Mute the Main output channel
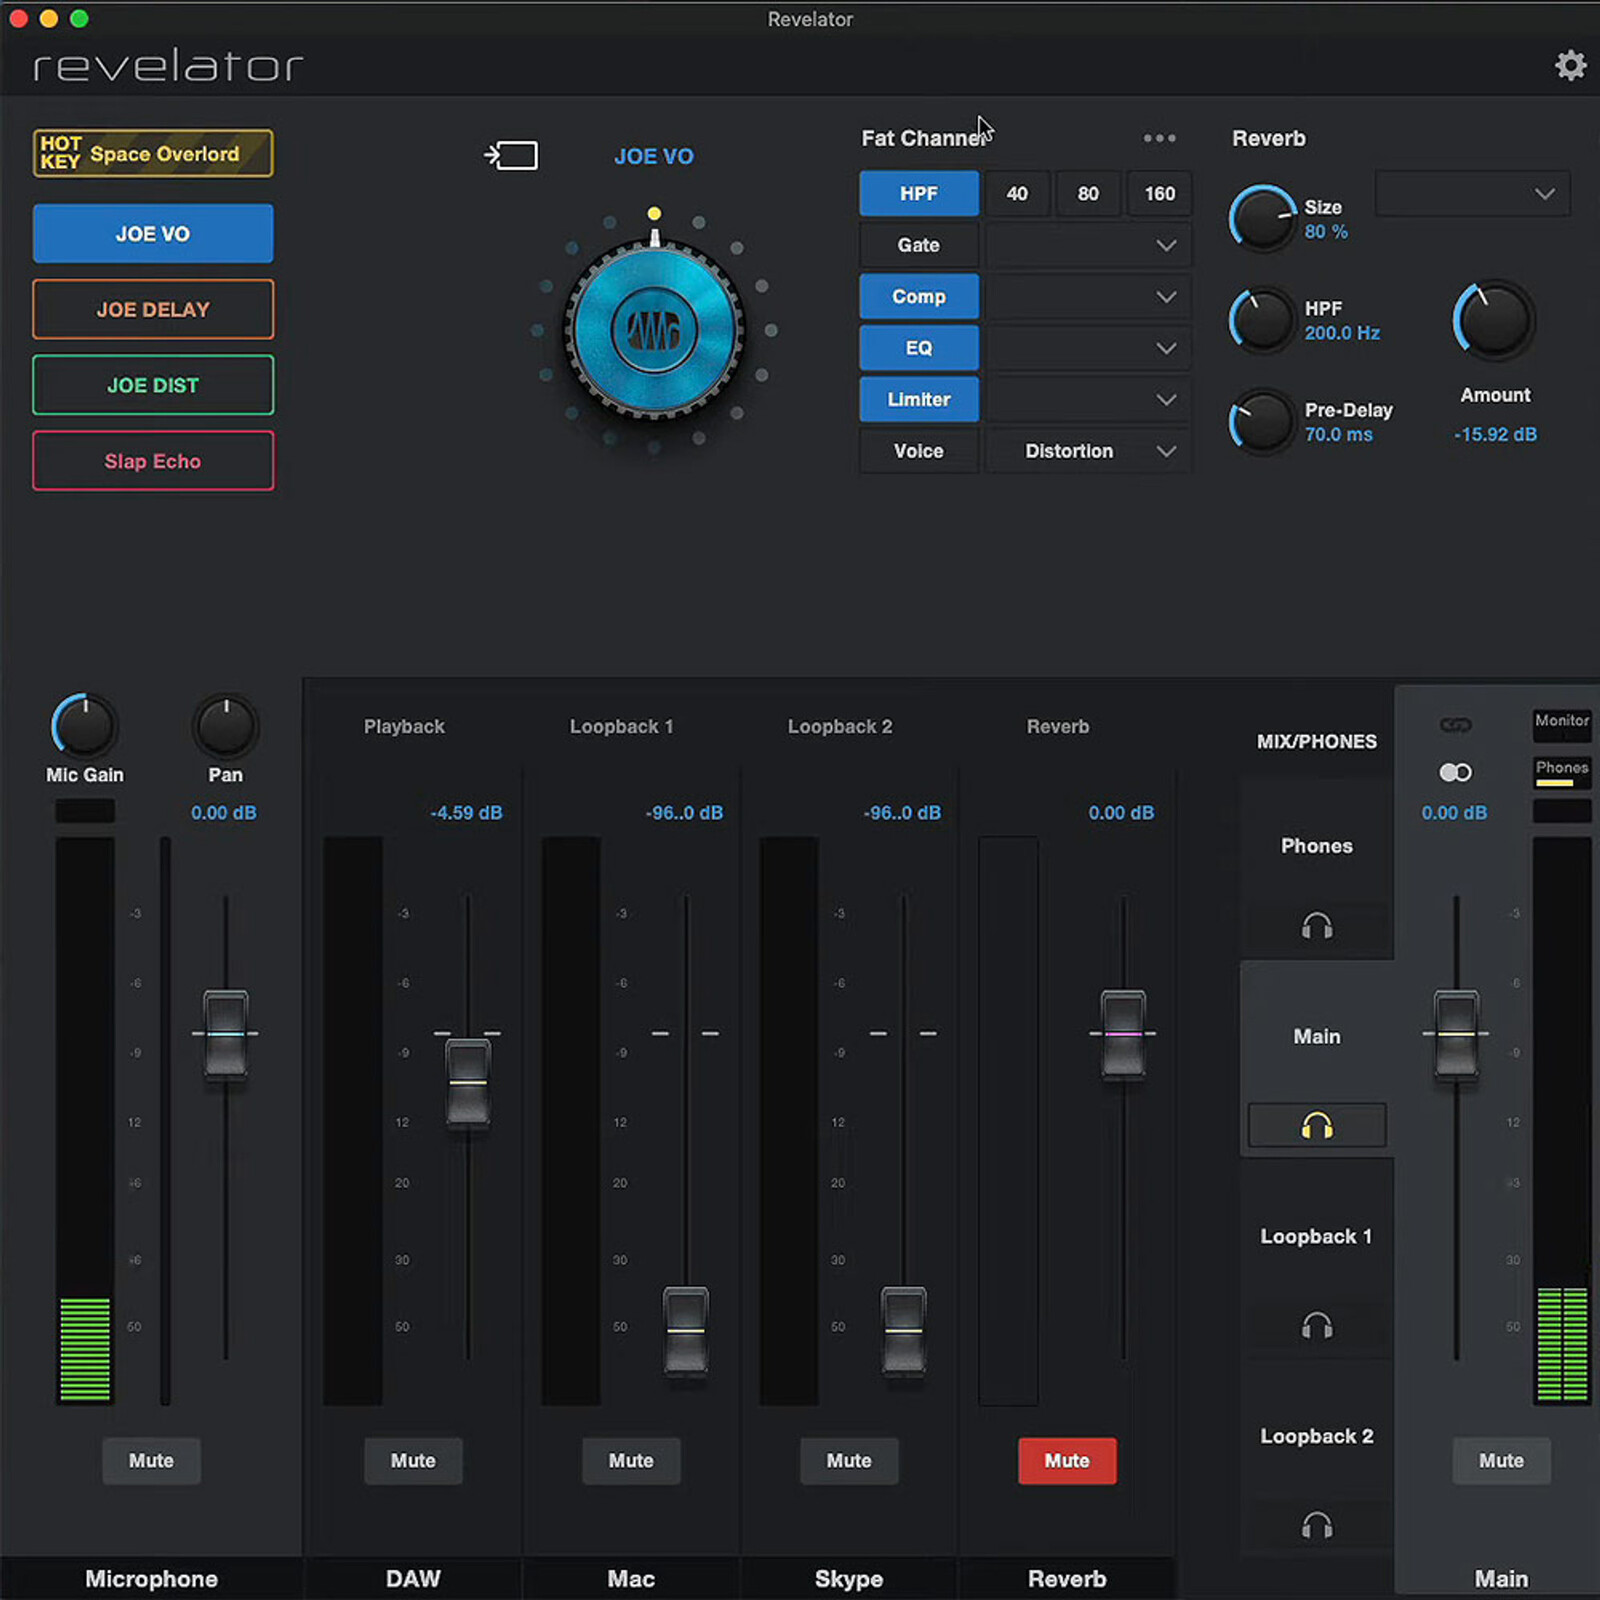The width and height of the screenshot is (1600, 1600). point(1501,1460)
